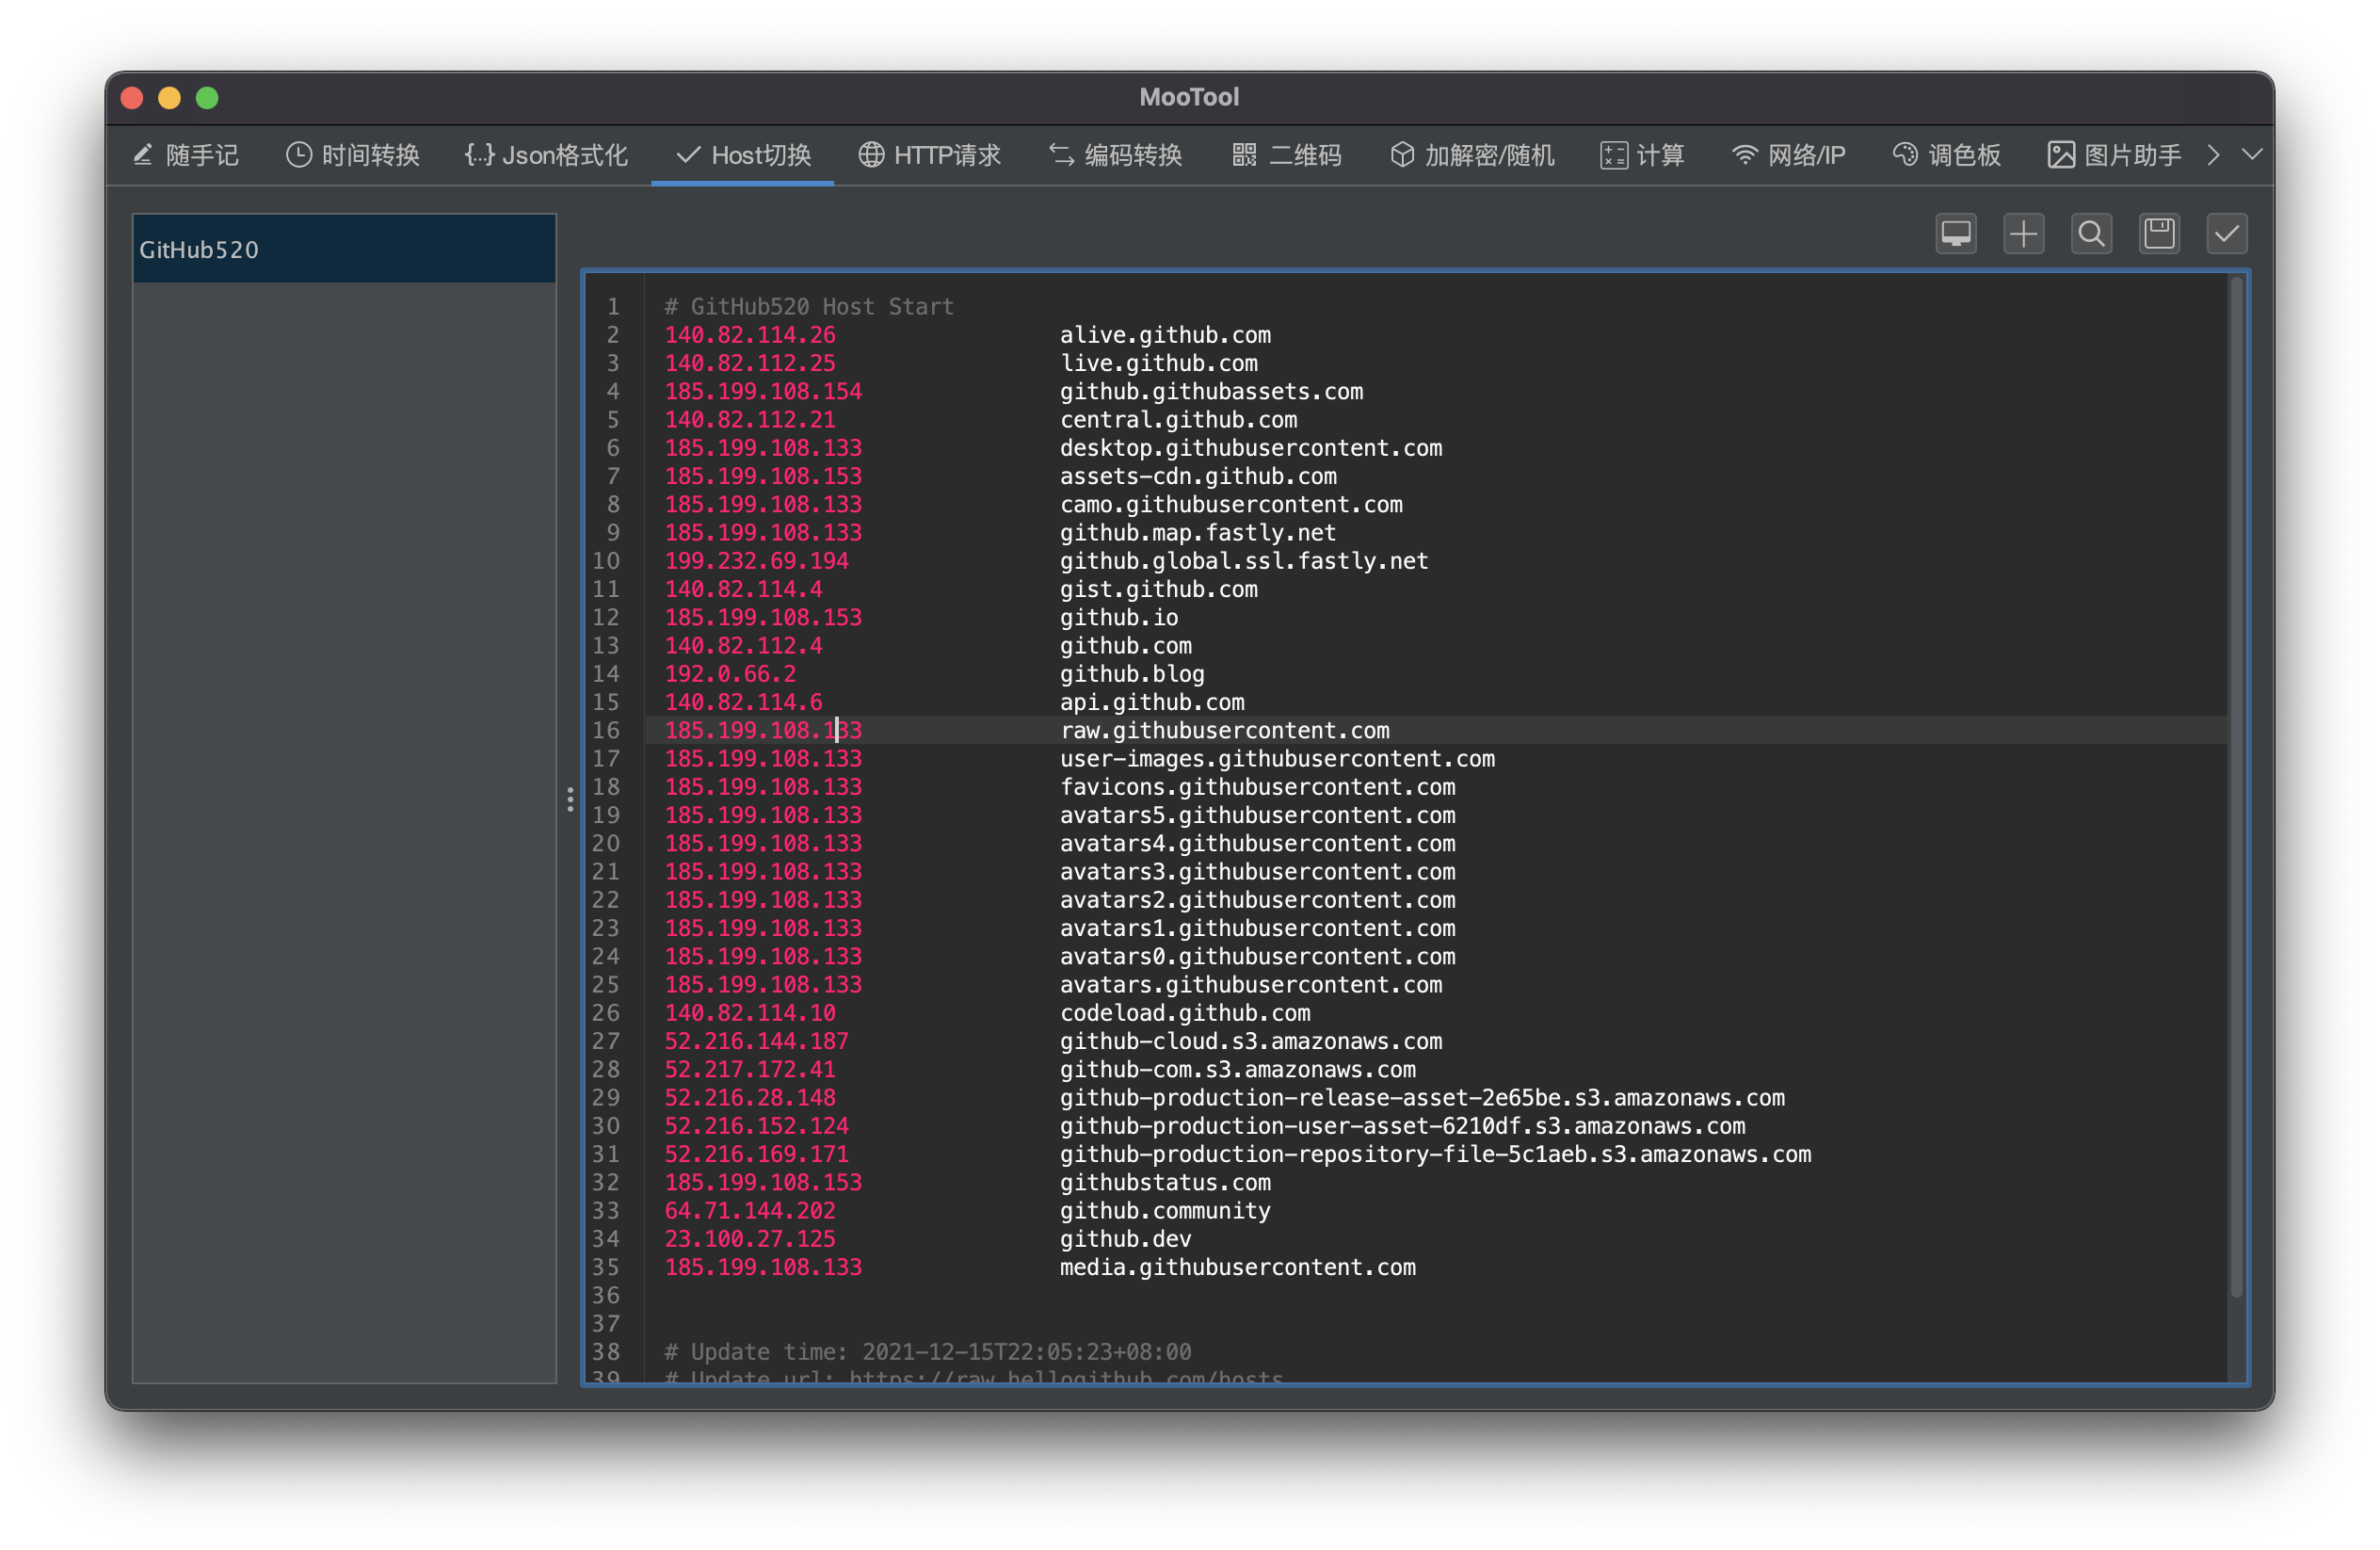Click the magnifier search icon
The image size is (2380, 1550).
tap(2091, 234)
